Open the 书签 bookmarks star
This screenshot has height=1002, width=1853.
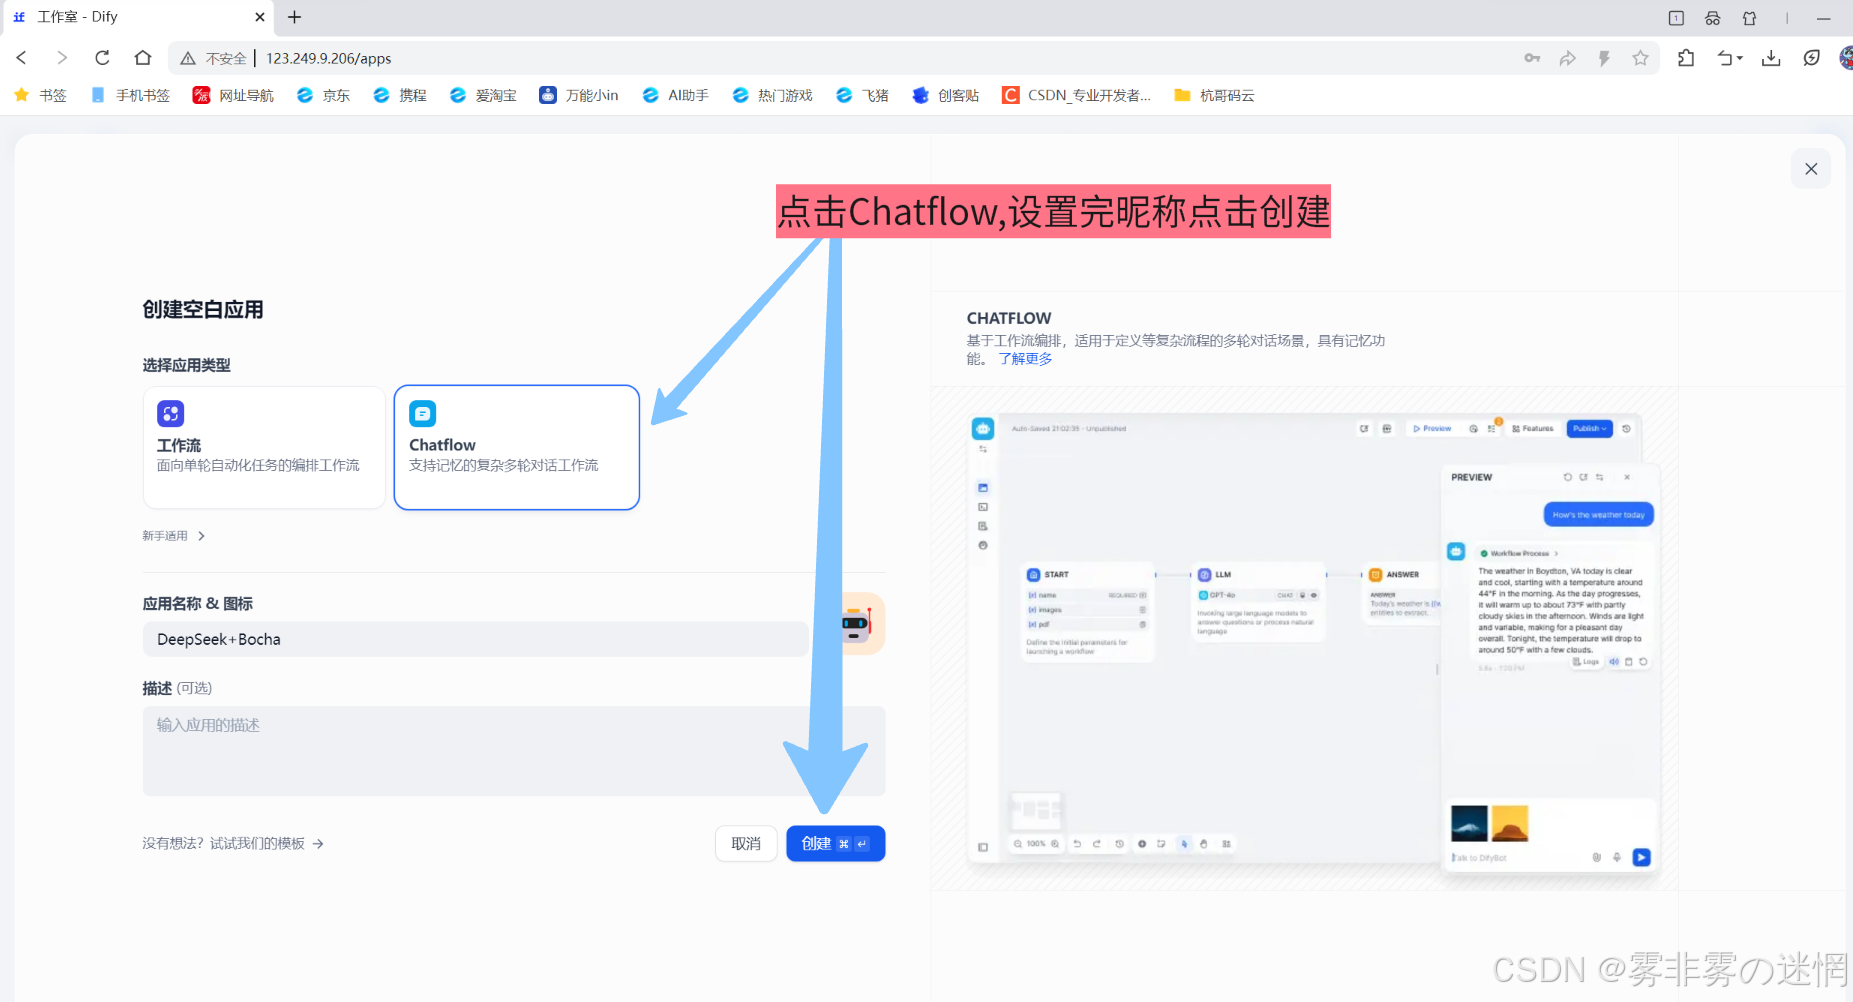tap(40, 95)
